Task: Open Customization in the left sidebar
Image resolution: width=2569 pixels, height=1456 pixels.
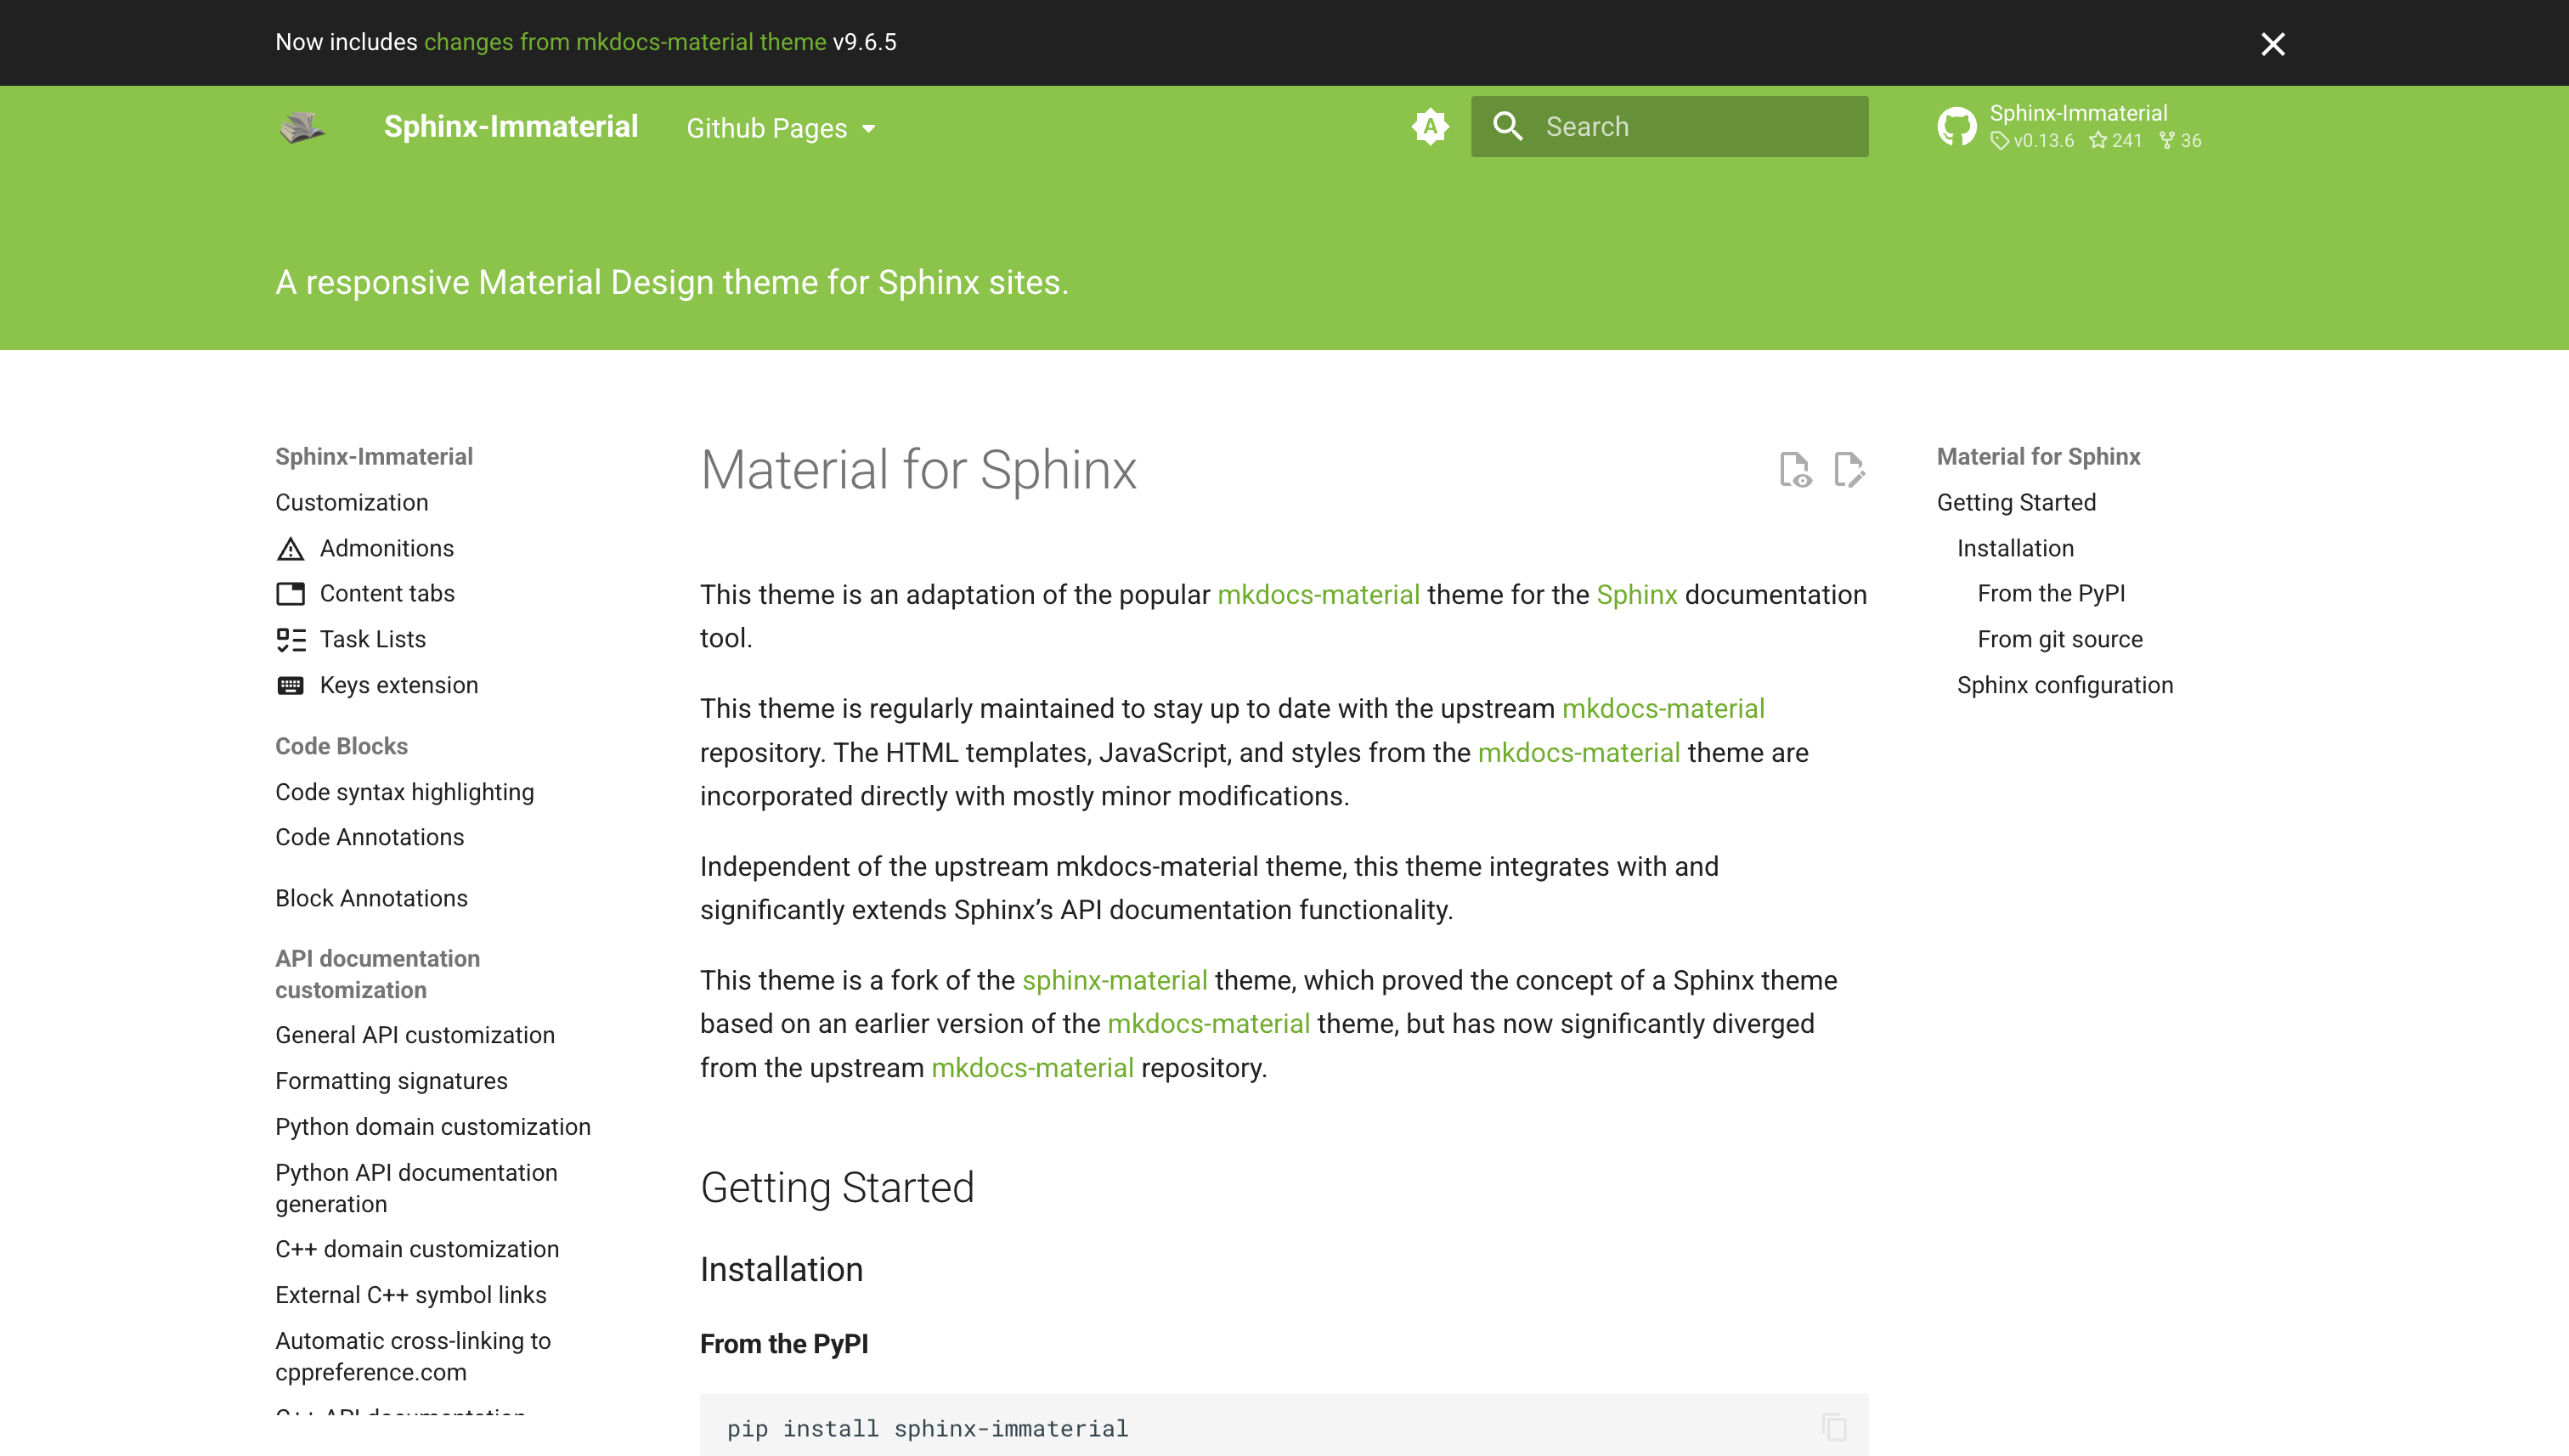Action: point(352,502)
